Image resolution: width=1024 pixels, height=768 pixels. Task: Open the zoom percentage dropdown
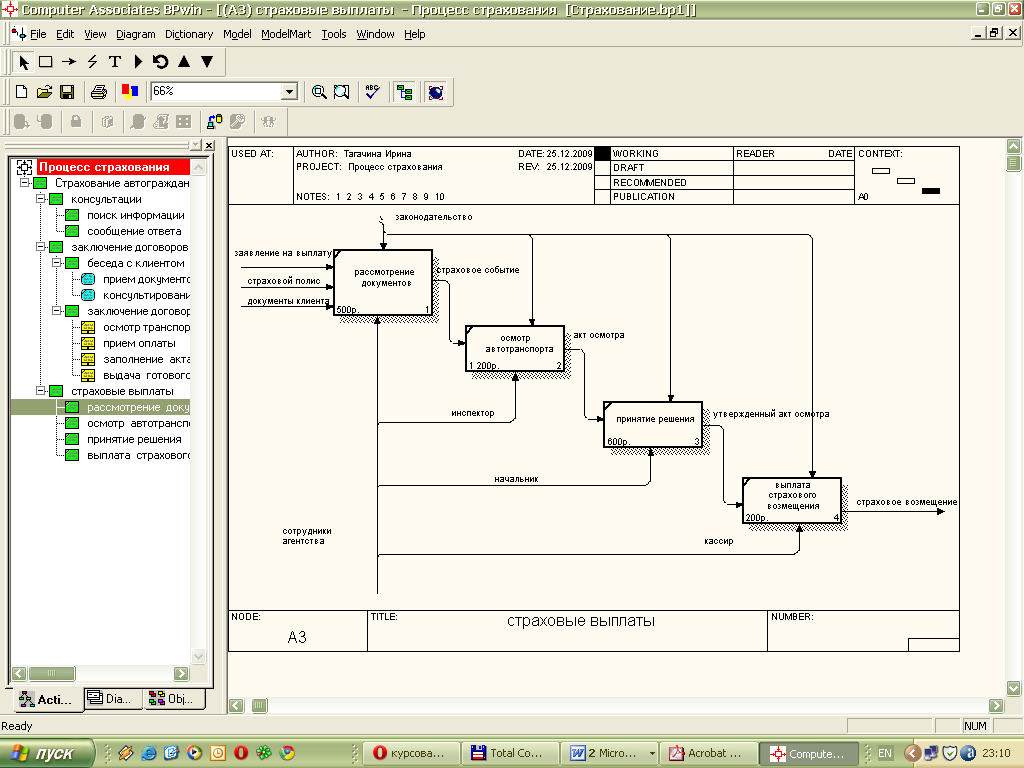(289, 91)
